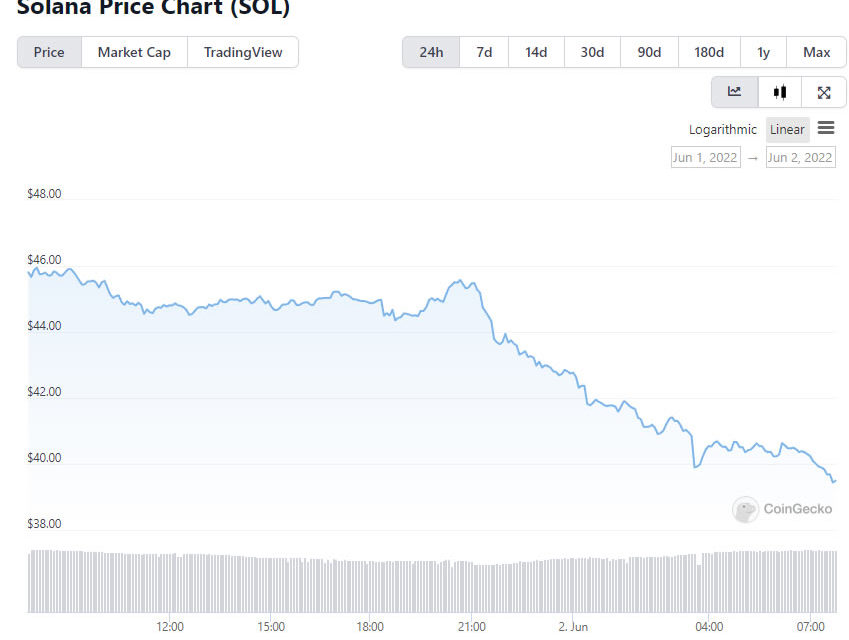Enable Linear price scale
This screenshot has width=849, height=640.
point(787,129)
